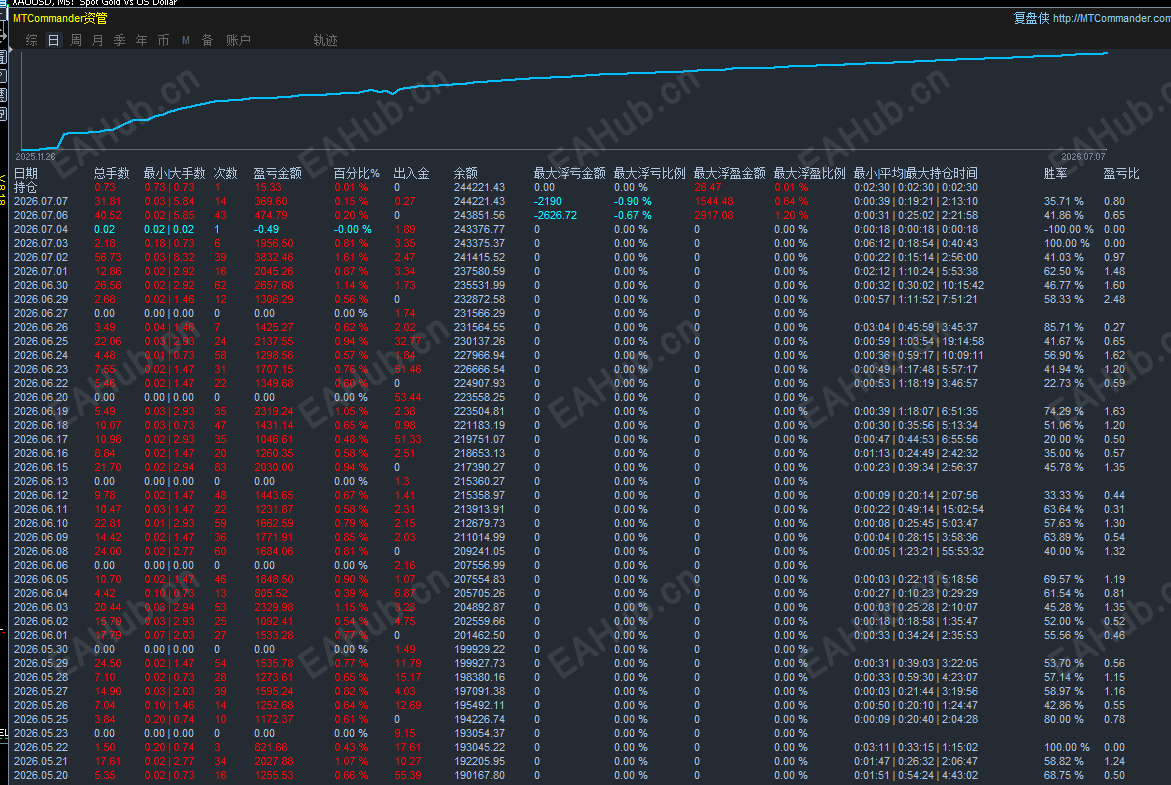The width and height of the screenshot is (1171, 785).
Task: Click the total lots value 56.73
Action: 108,258
